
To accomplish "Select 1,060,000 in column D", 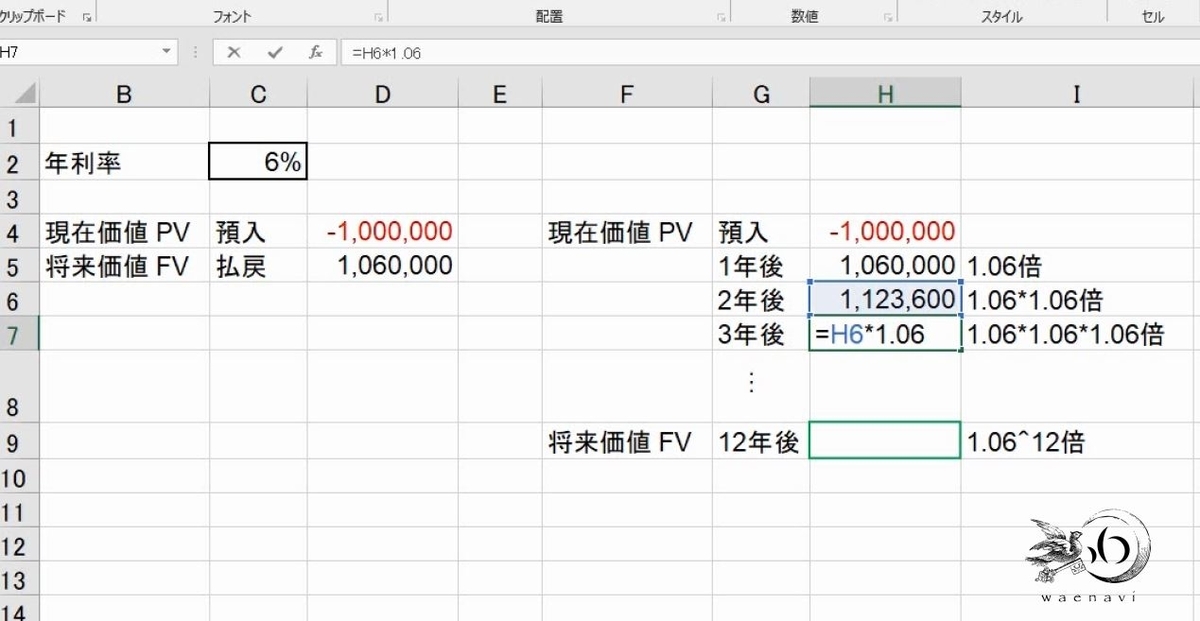I will (383, 266).
